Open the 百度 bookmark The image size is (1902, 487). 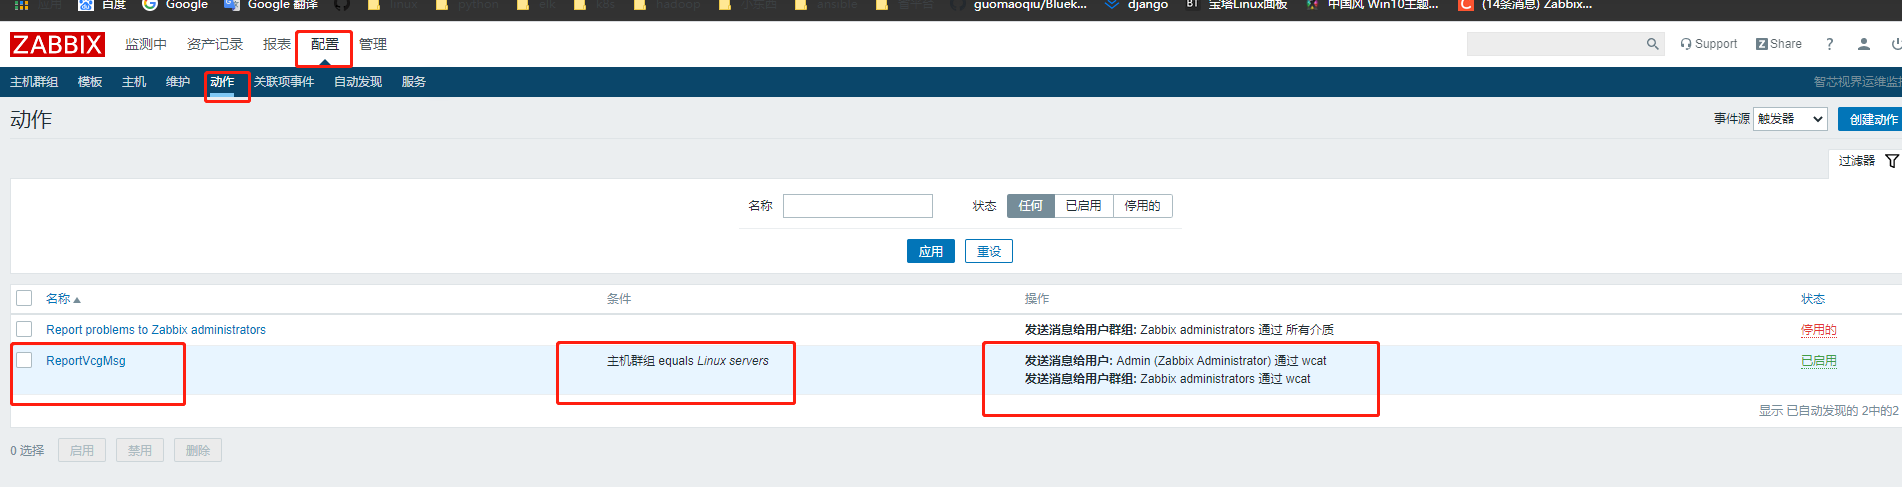pos(103,5)
